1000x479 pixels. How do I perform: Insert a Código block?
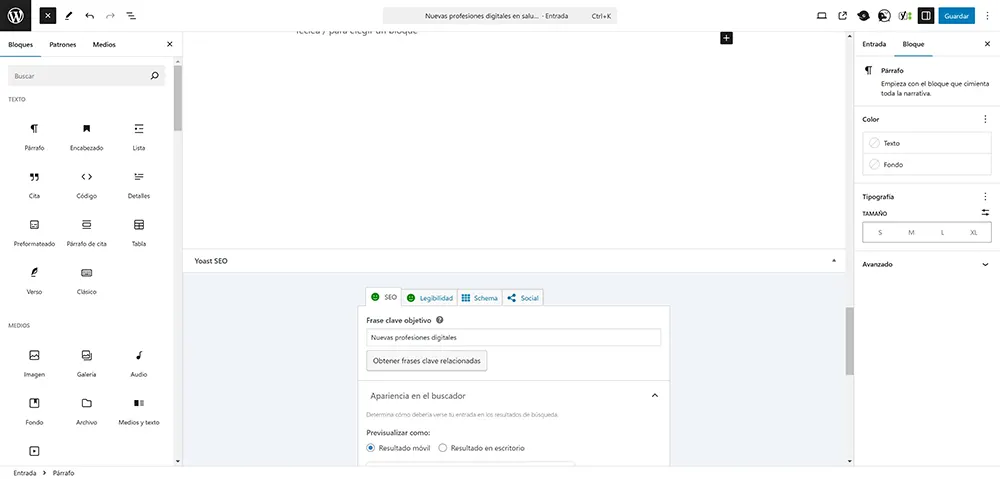[x=86, y=183]
